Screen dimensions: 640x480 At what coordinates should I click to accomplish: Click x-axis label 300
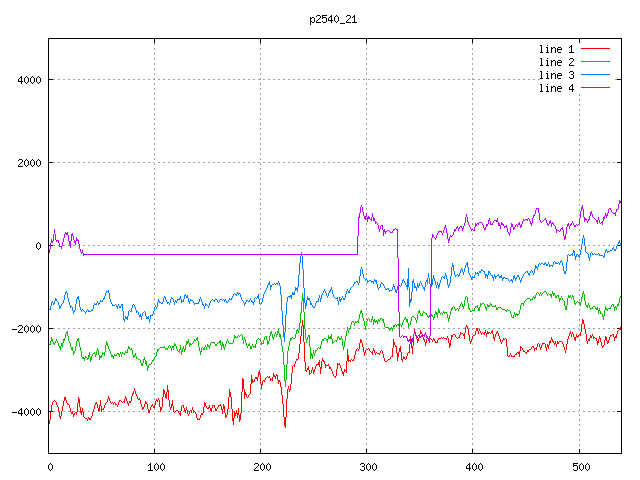[x=368, y=467]
